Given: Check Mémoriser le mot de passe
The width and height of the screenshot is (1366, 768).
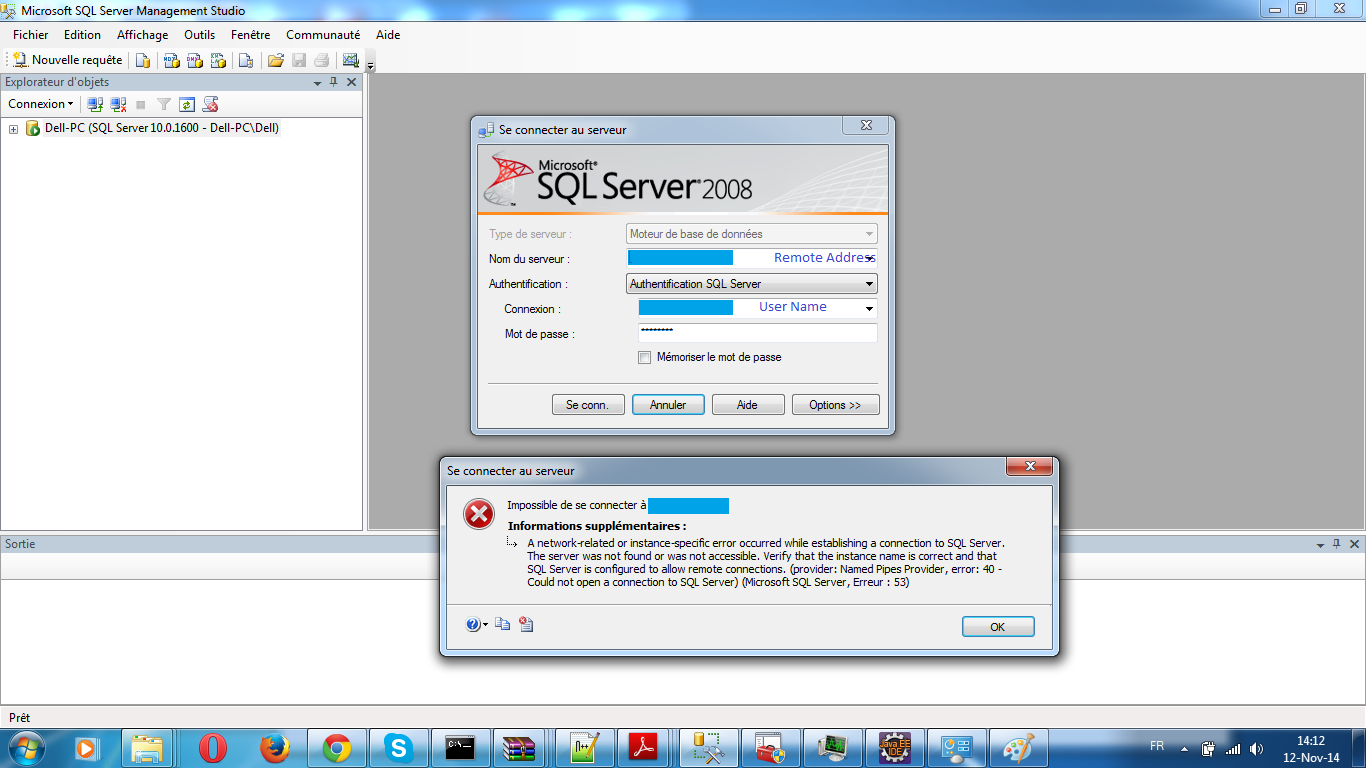Looking at the screenshot, I should (644, 357).
